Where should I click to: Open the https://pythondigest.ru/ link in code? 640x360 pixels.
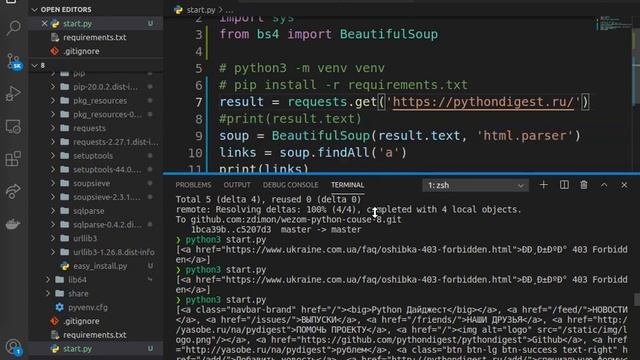click(x=483, y=102)
